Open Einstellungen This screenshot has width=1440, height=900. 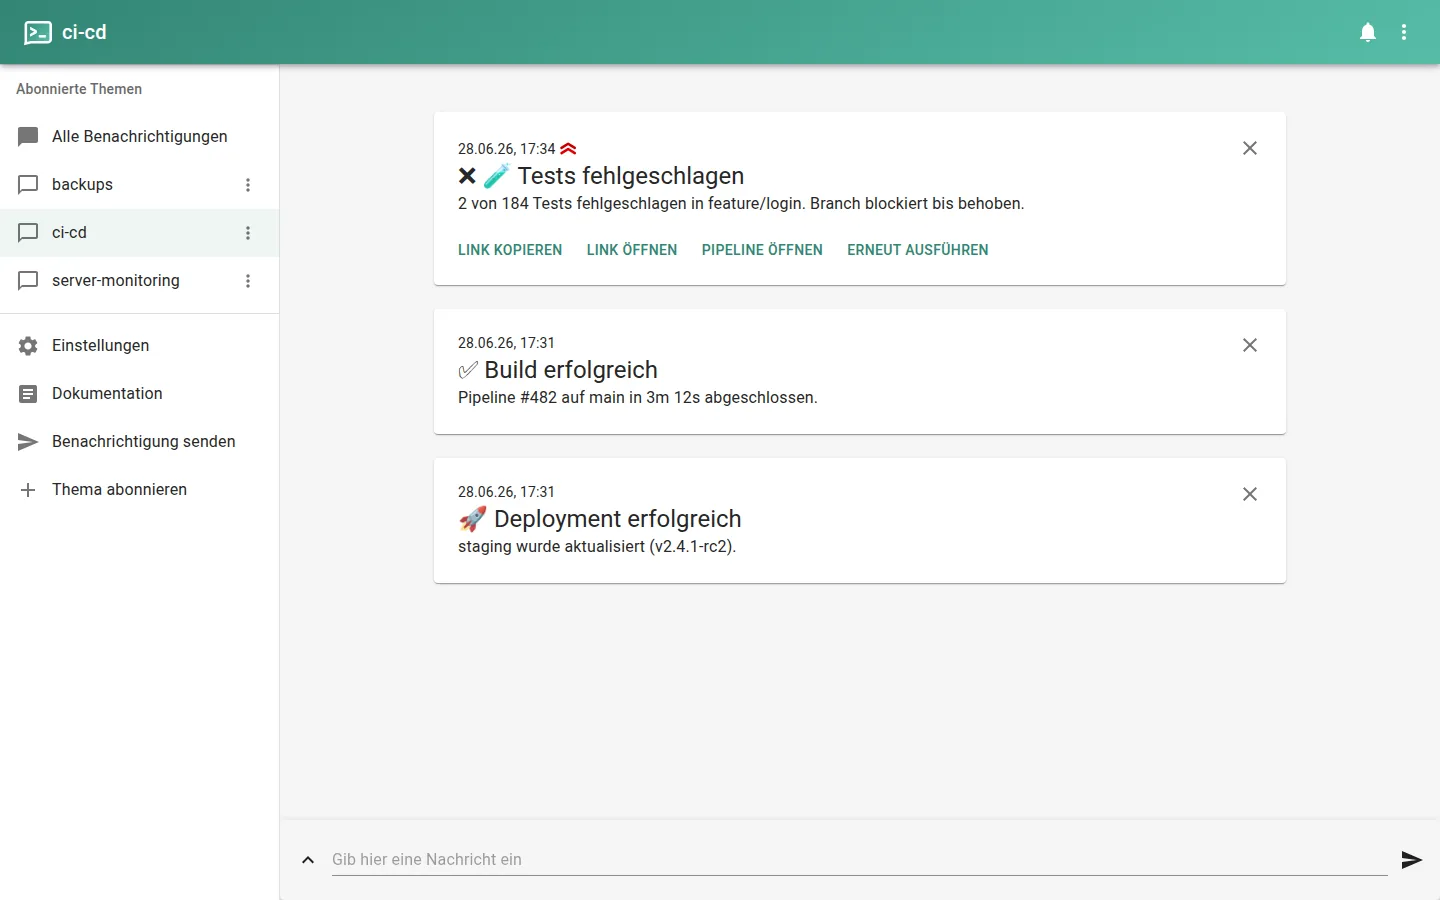pos(140,346)
